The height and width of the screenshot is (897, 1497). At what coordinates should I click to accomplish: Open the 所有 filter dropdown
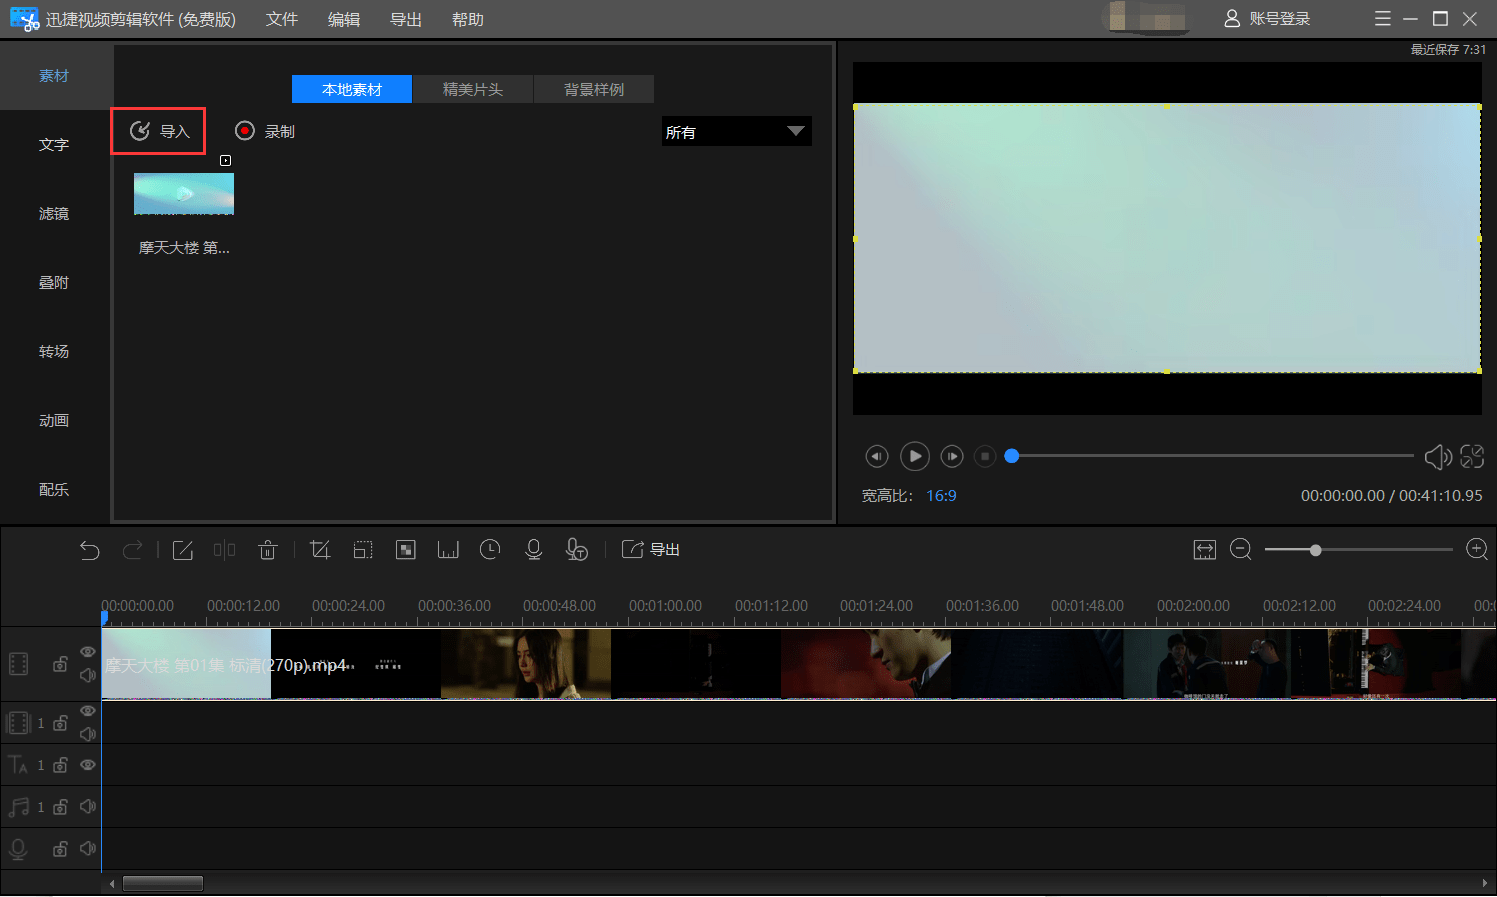coord(736,132)
